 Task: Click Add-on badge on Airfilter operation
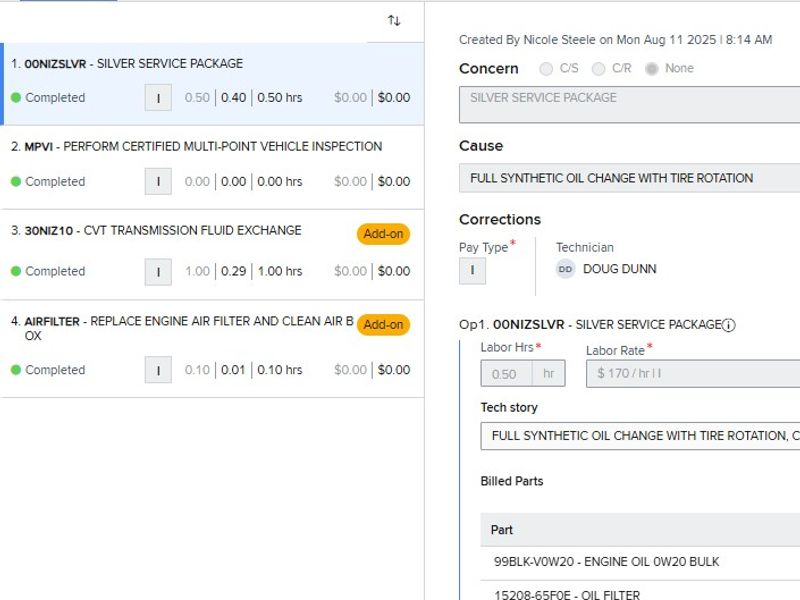tap(383, 325)
